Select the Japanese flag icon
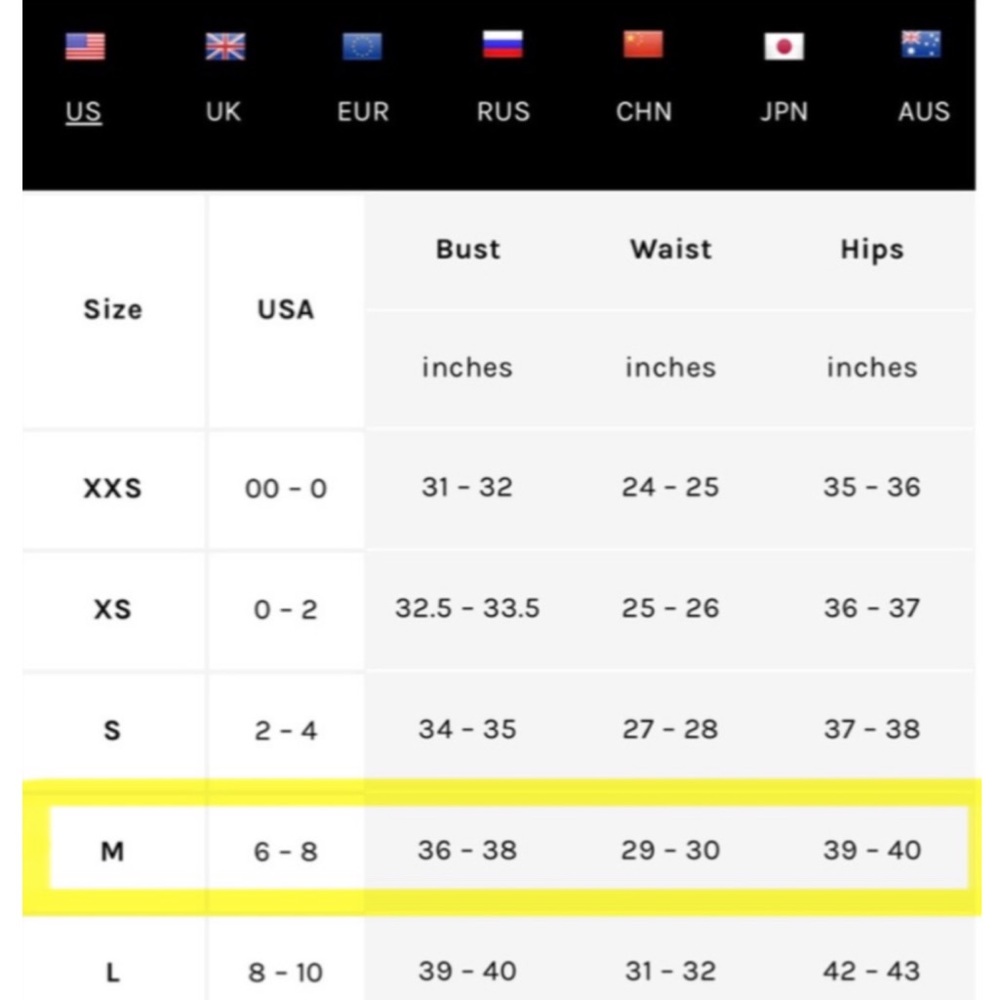This screenshot has width=1000, height=1000. [x=784, y=47]
